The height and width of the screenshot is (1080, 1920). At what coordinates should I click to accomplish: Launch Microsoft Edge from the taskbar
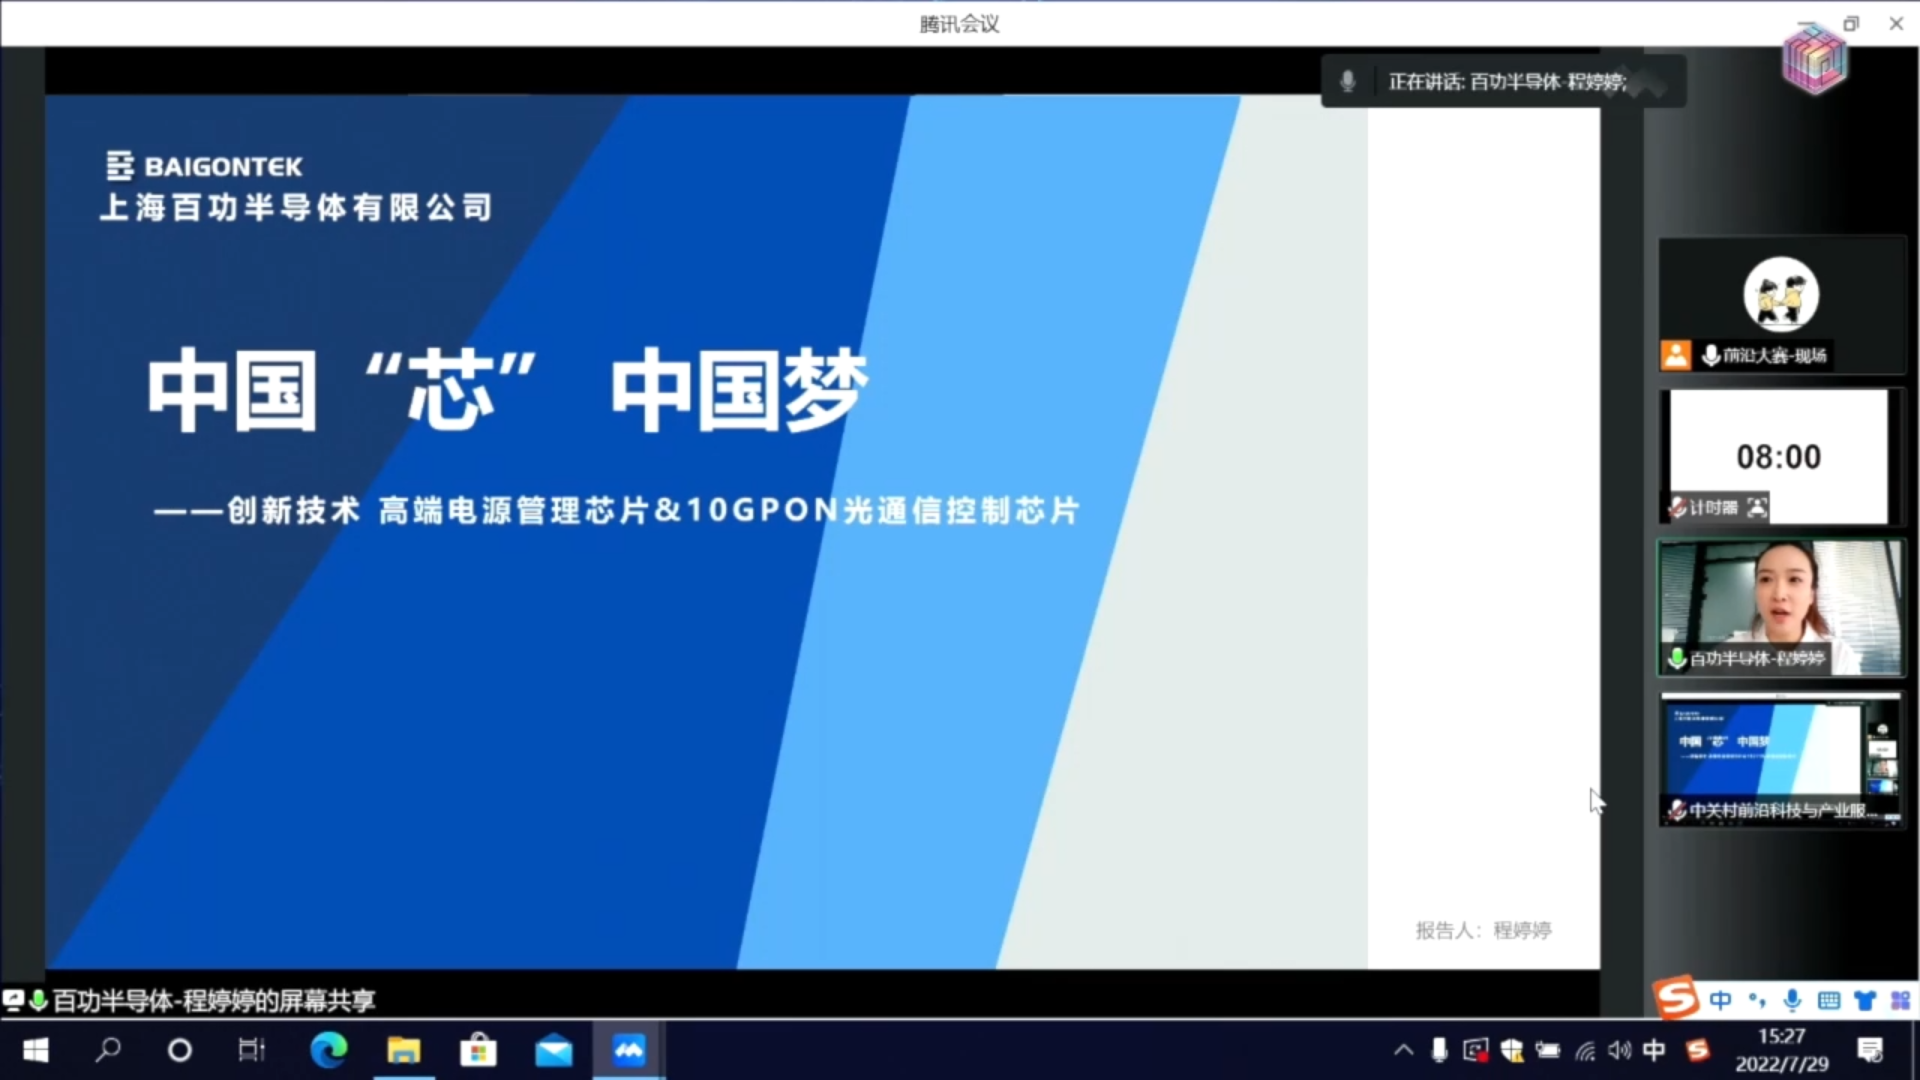[x=328, y=1050]
